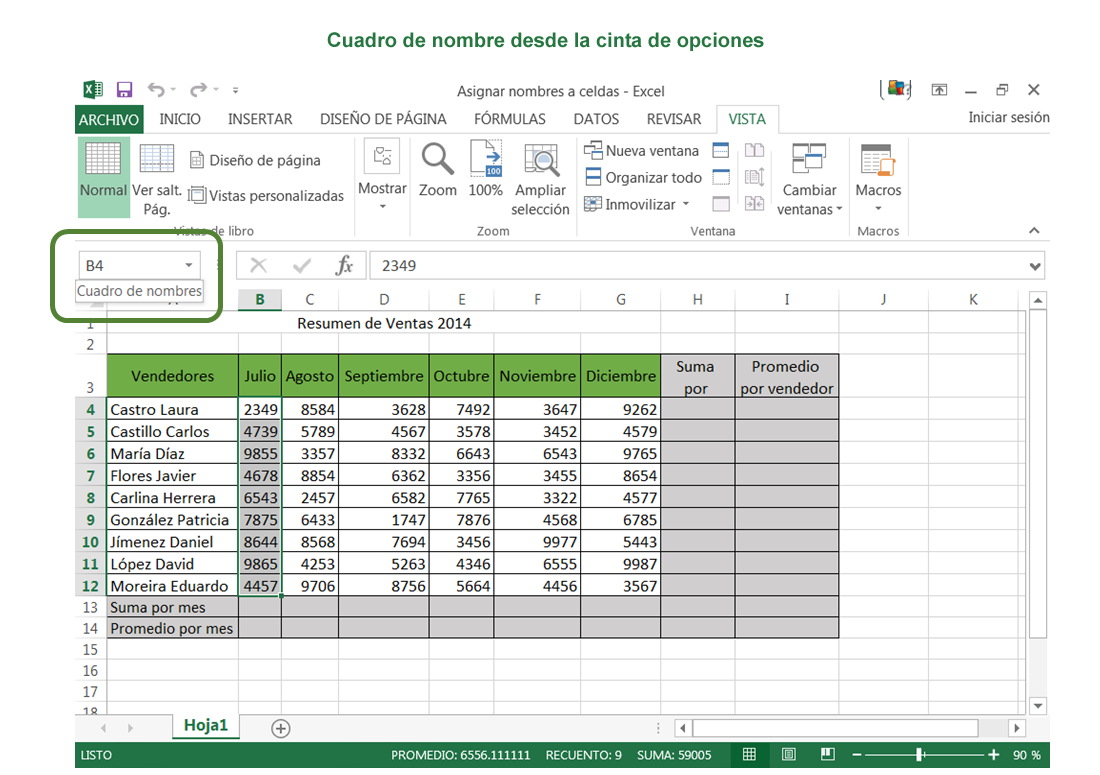1100x775 pixels.
Task: Click the horizontal scrollbar's right arrow
Action: [x=1016, y=728]
